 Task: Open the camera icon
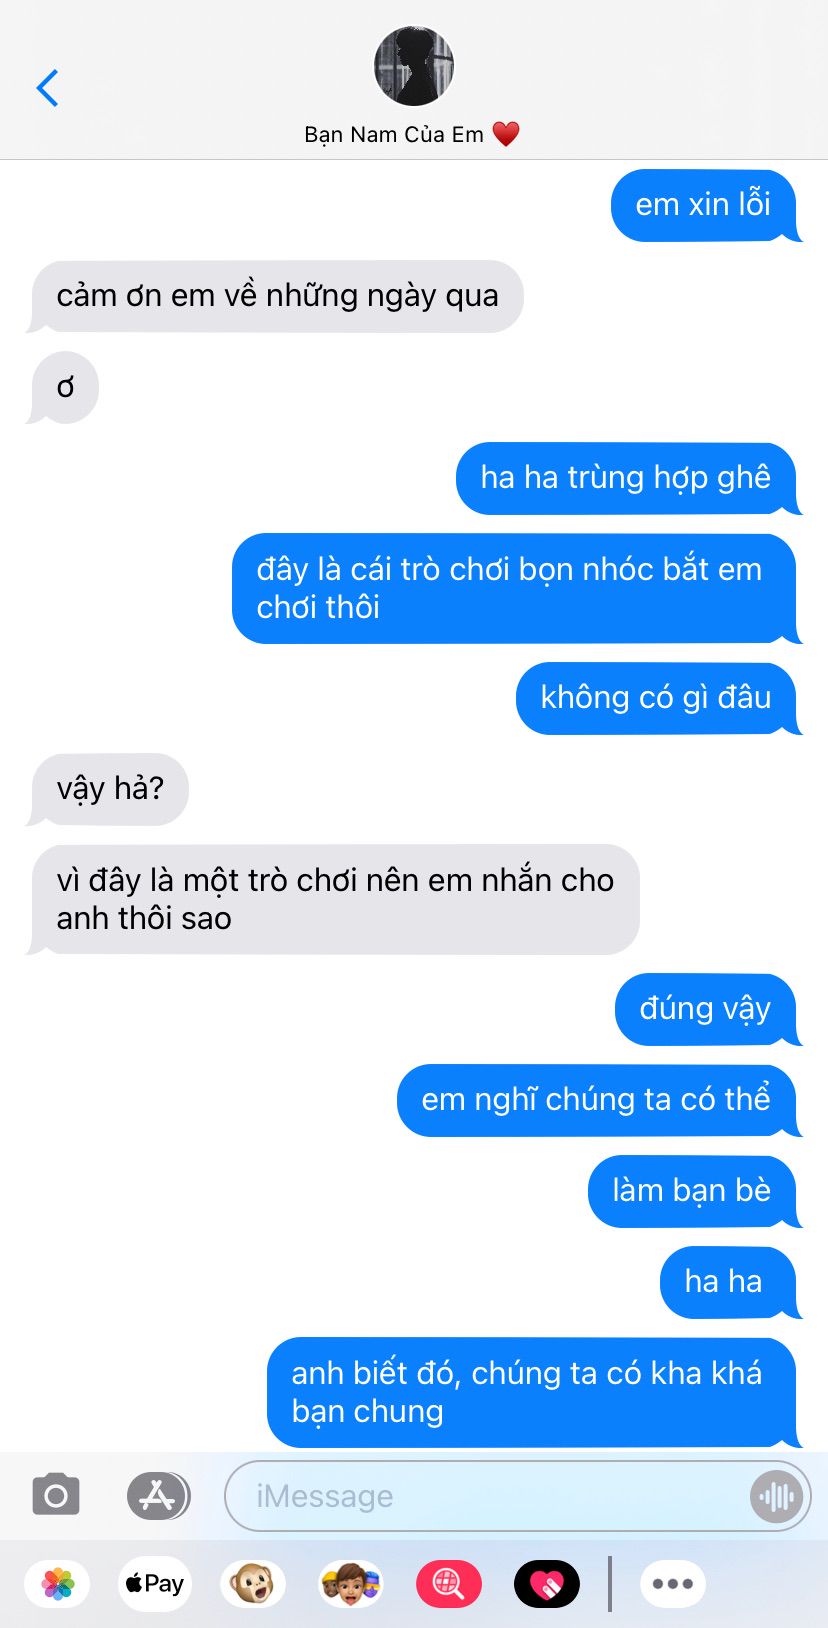(x=56, y=1496)
